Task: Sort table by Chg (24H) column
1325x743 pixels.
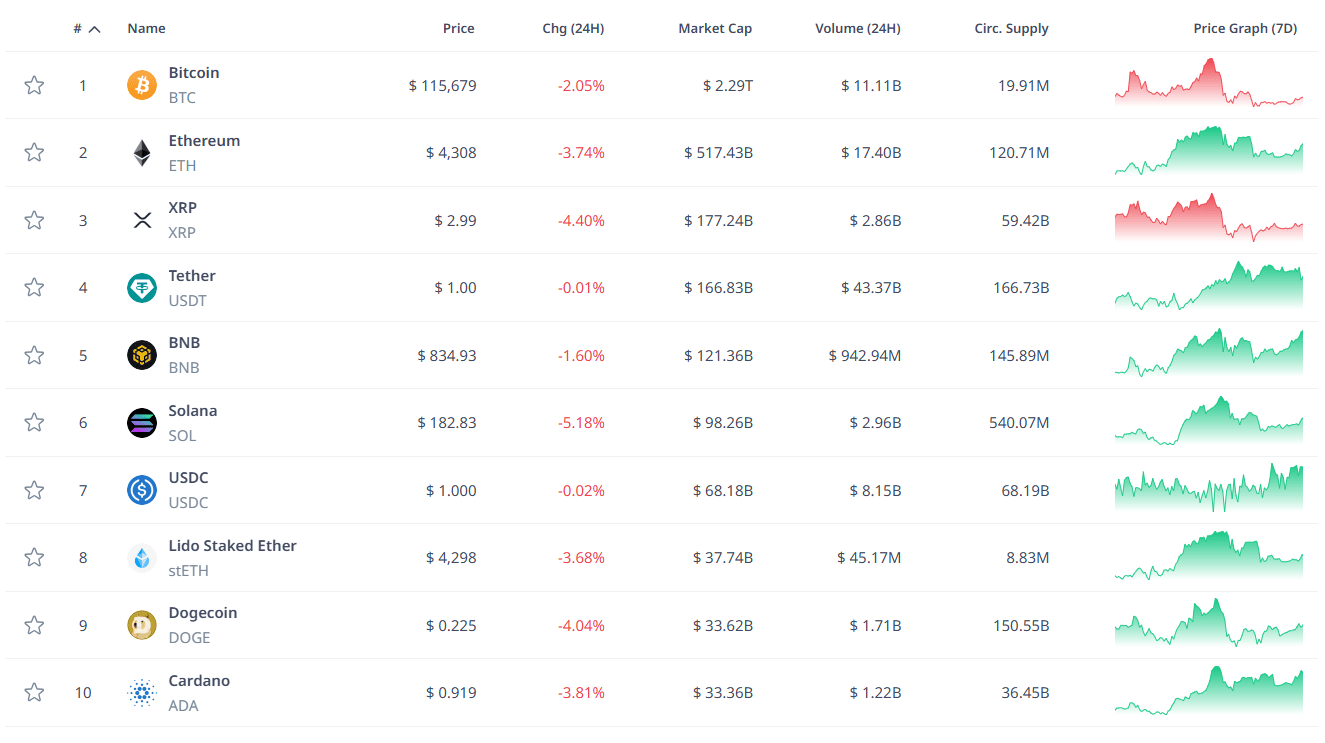Action: coord(573,29)
